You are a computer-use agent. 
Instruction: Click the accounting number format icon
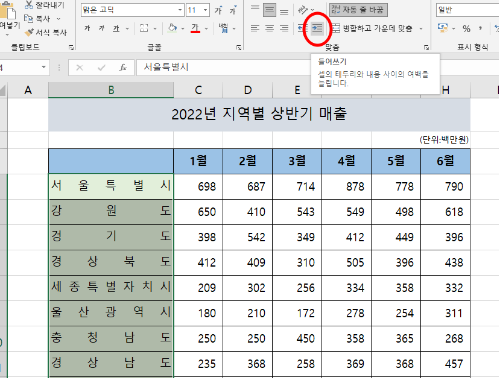[x=443, y=28]
